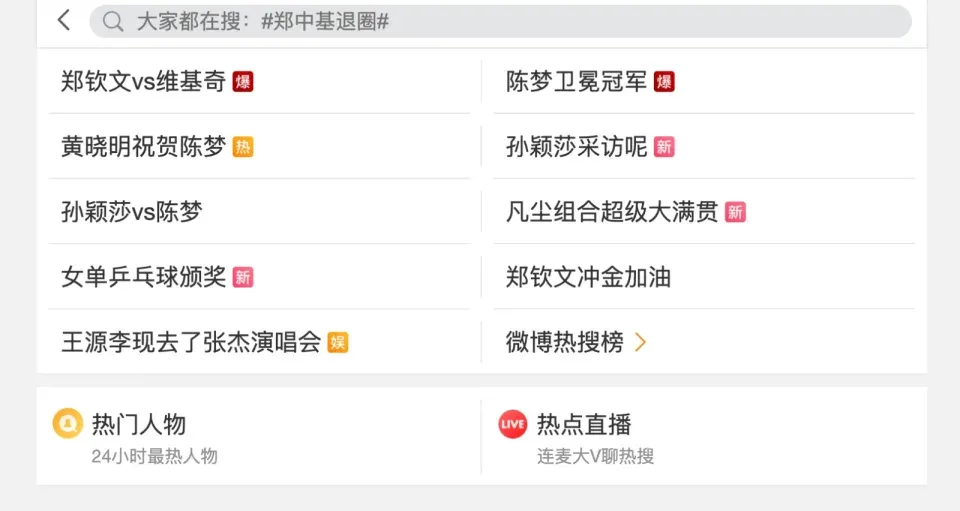Expand 微博热搜榜 via the orange chevron
Viewport: 960px width, 511px height.
coord(641,342)
